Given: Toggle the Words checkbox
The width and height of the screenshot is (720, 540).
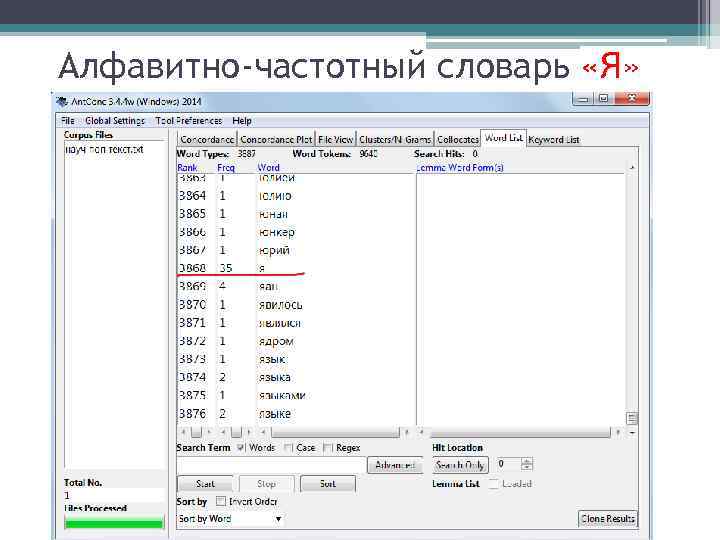Looking at the screenshot, I should [241, 447].
